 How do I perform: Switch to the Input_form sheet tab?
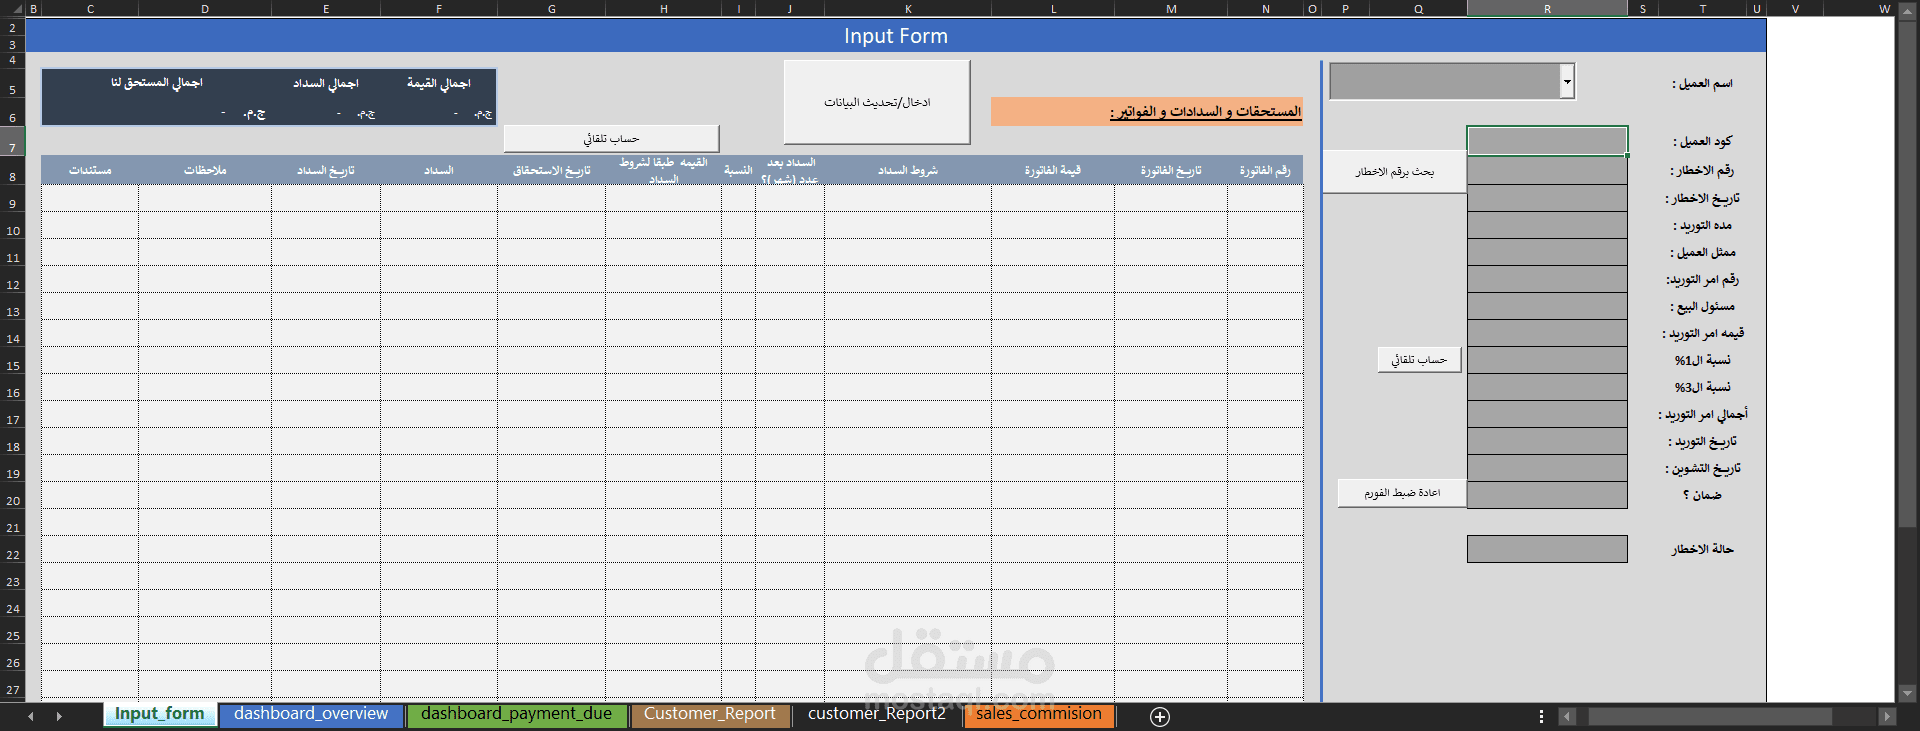[x=159, y=714]
